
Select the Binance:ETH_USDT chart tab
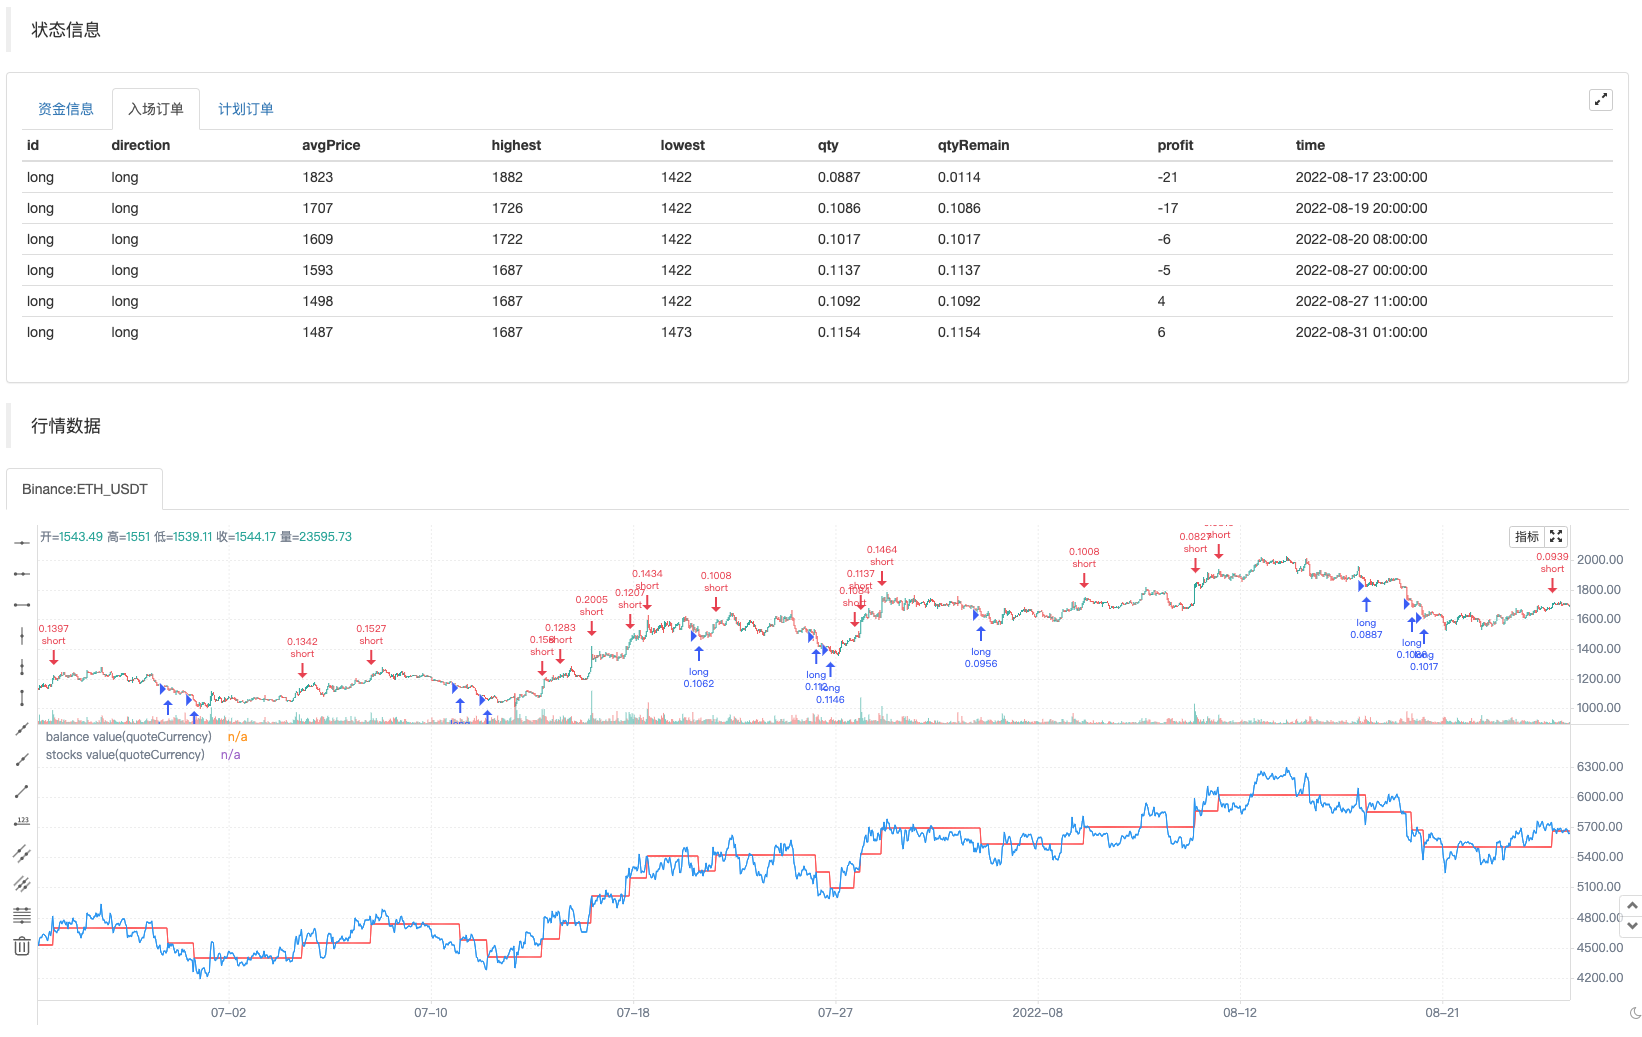click(85, 489)
